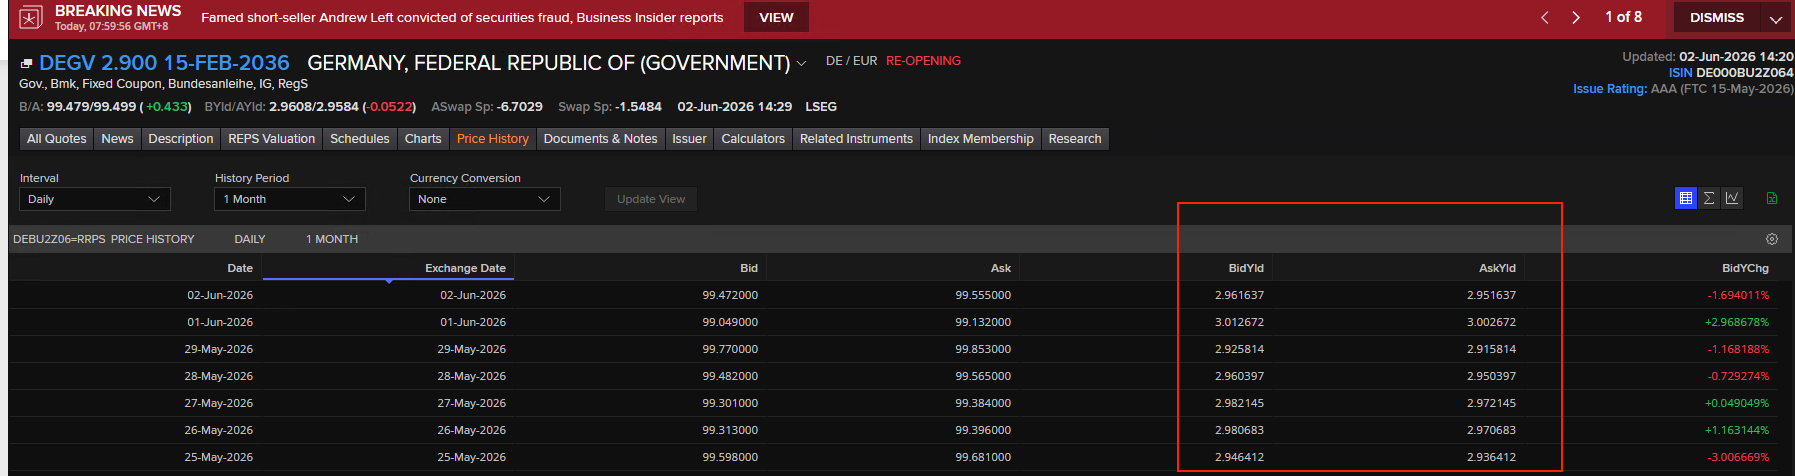Select Date cell 29-May-2026
This screenshot has width=1795, height=476.
(x=219, y=349)
